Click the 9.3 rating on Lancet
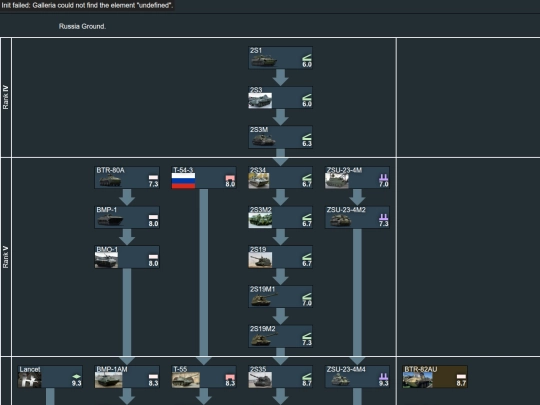The height and width of the screenshot is (405, 540). tap(77, 383)
